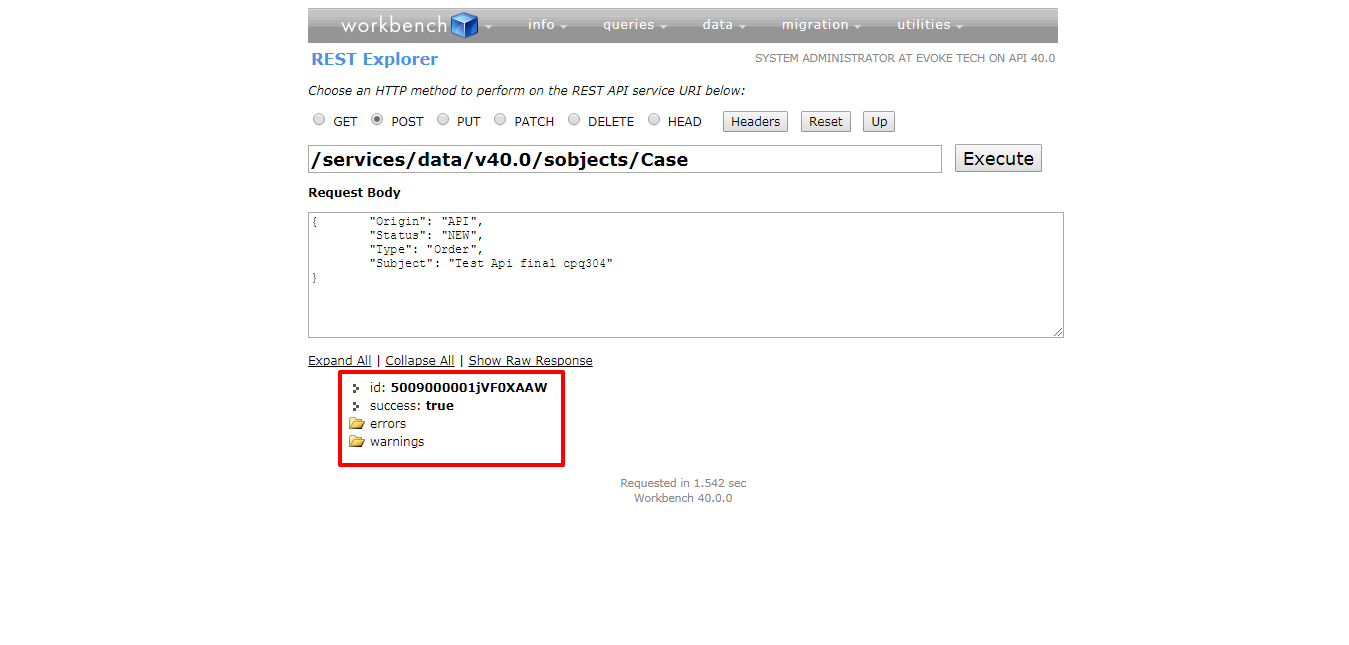Open the errors folder icon

click(357, 423)
